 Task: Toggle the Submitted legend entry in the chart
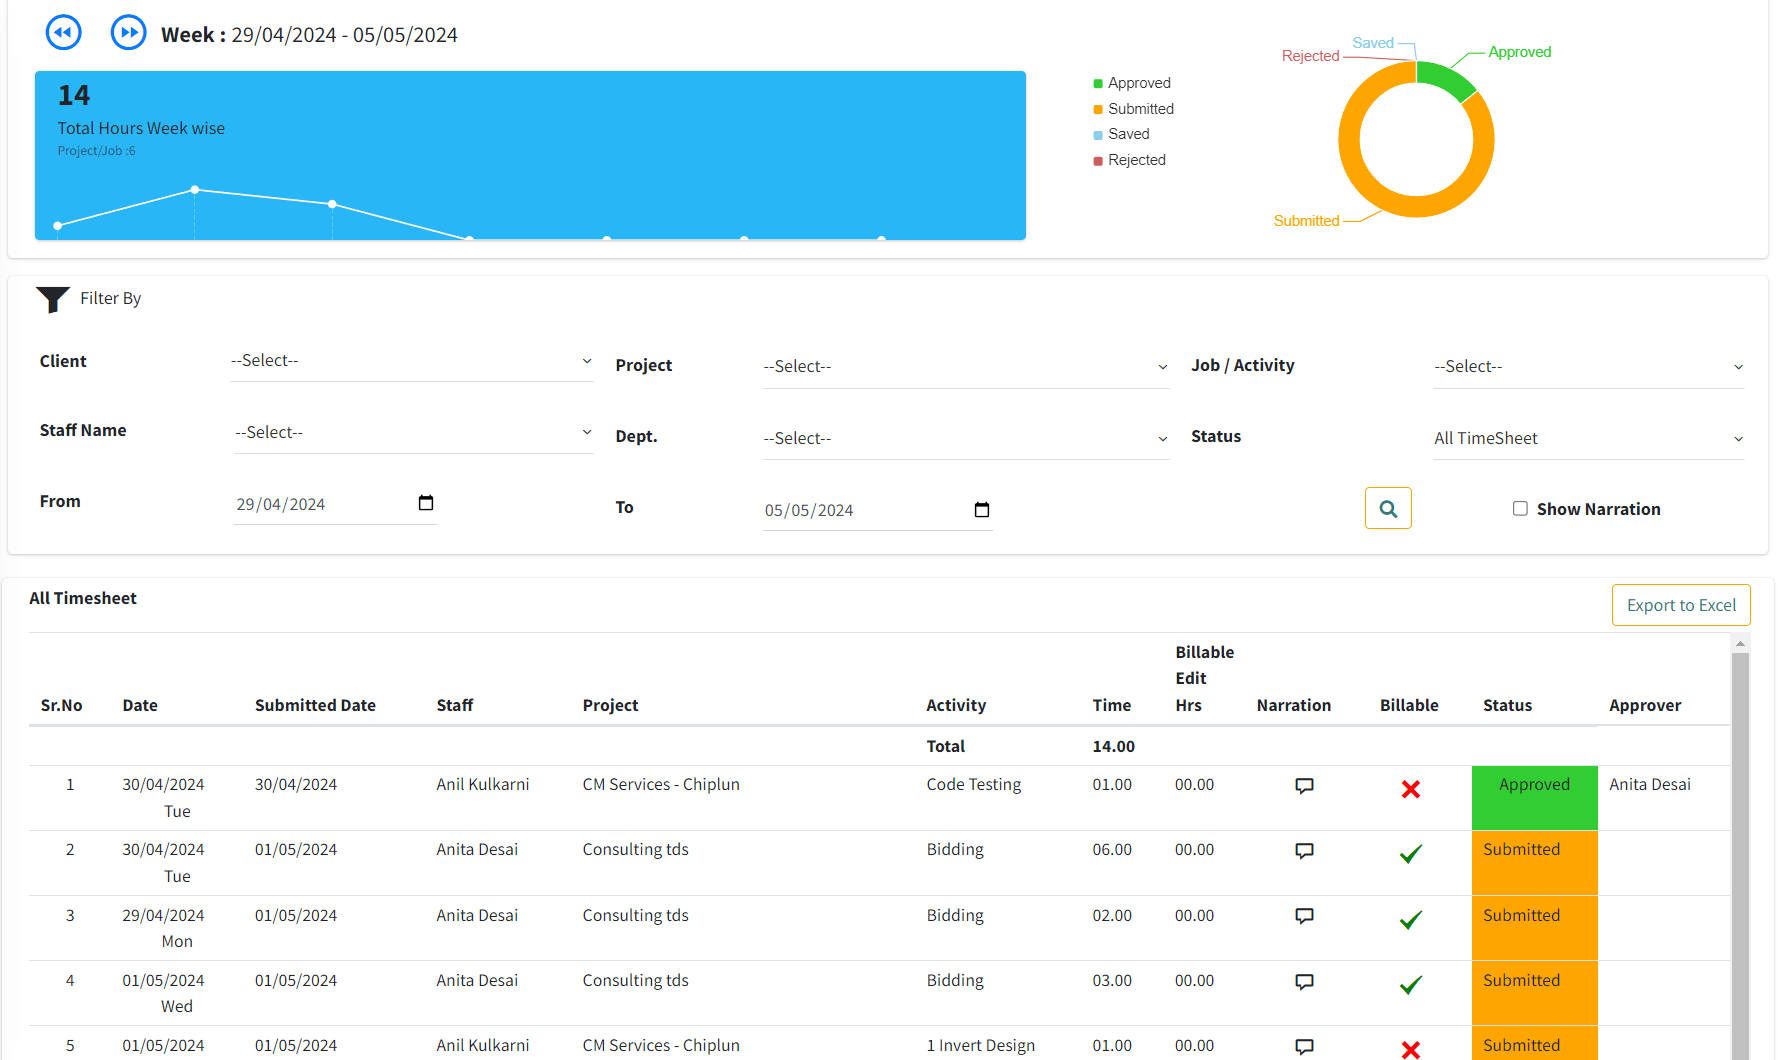tap(1134, 109)
